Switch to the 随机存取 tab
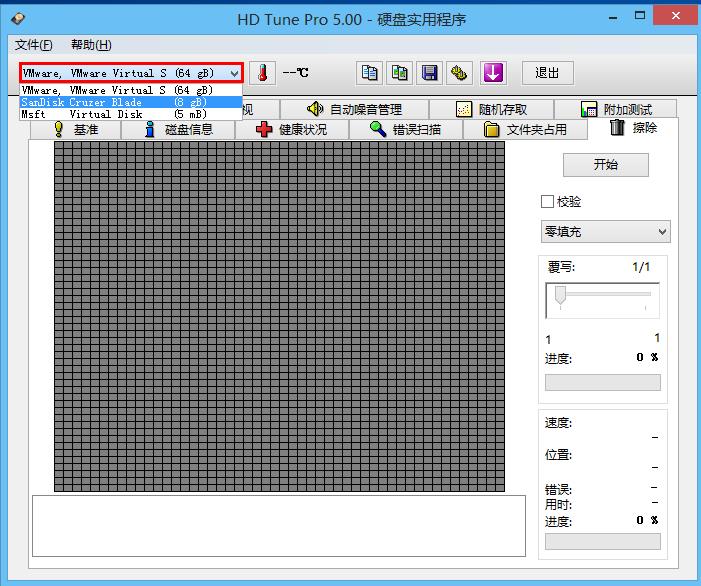Image resolution: width=701 pixels, height=586 pixels. pos(492,110)
